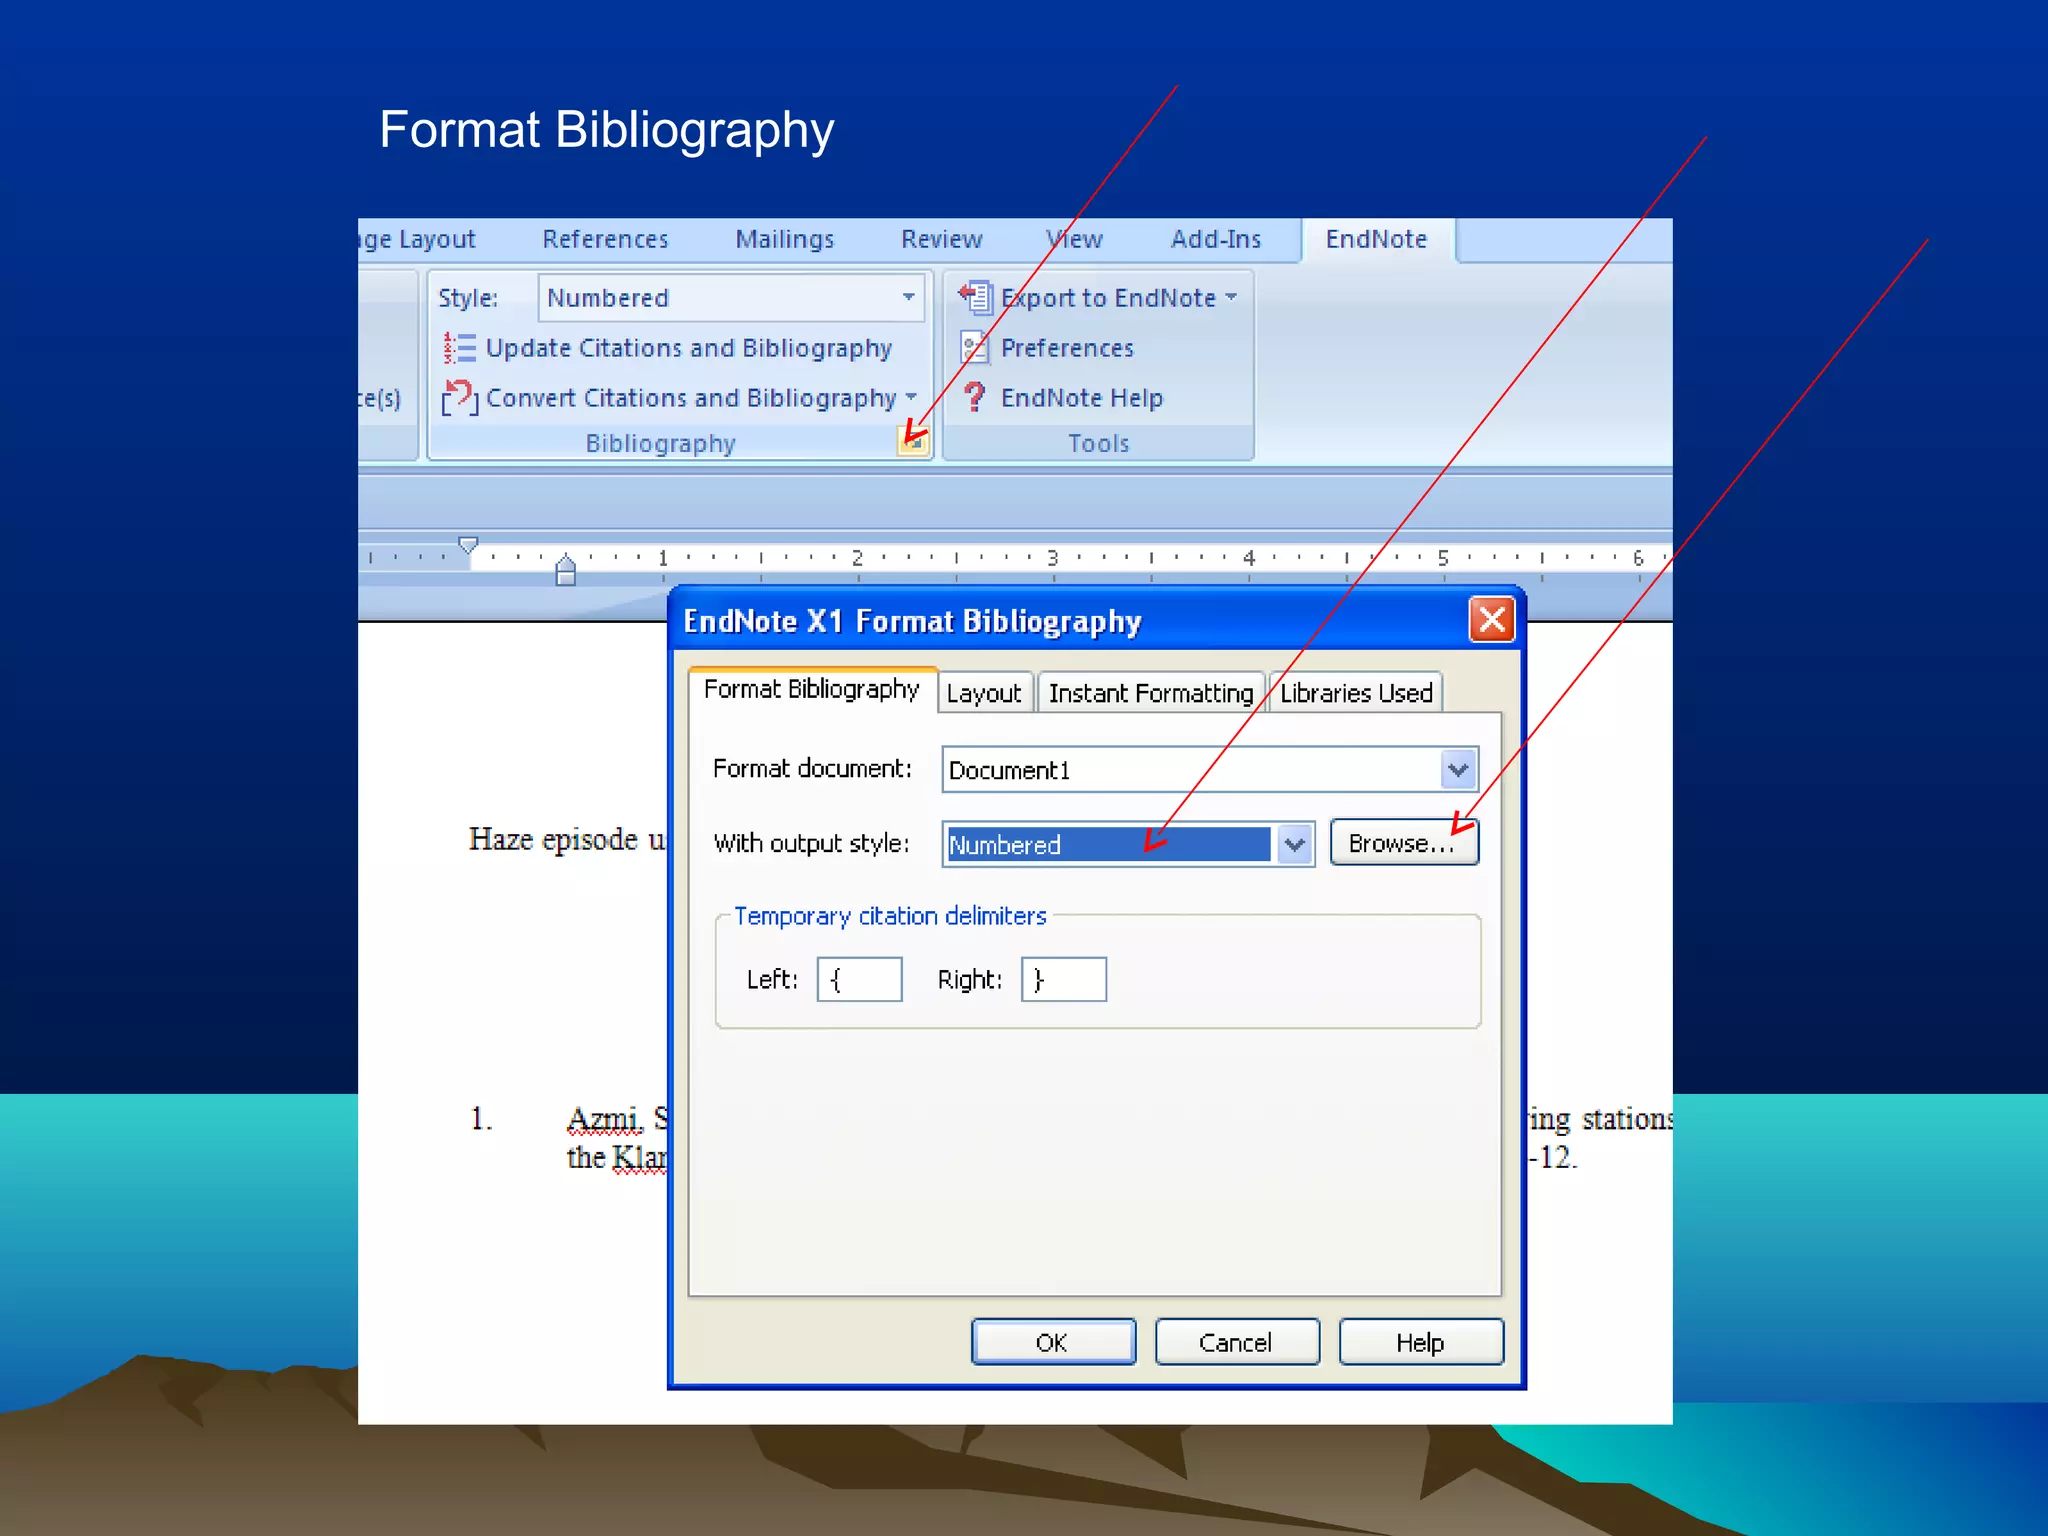Click the Convert Citations and Bibliography icon

click(x=460, y=398)
